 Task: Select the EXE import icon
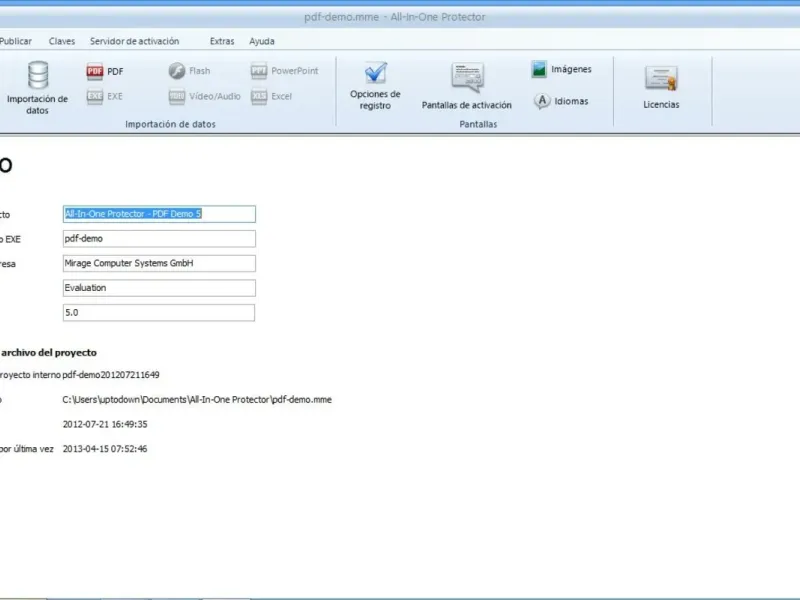pyautogui.click(x=95, y=96)
